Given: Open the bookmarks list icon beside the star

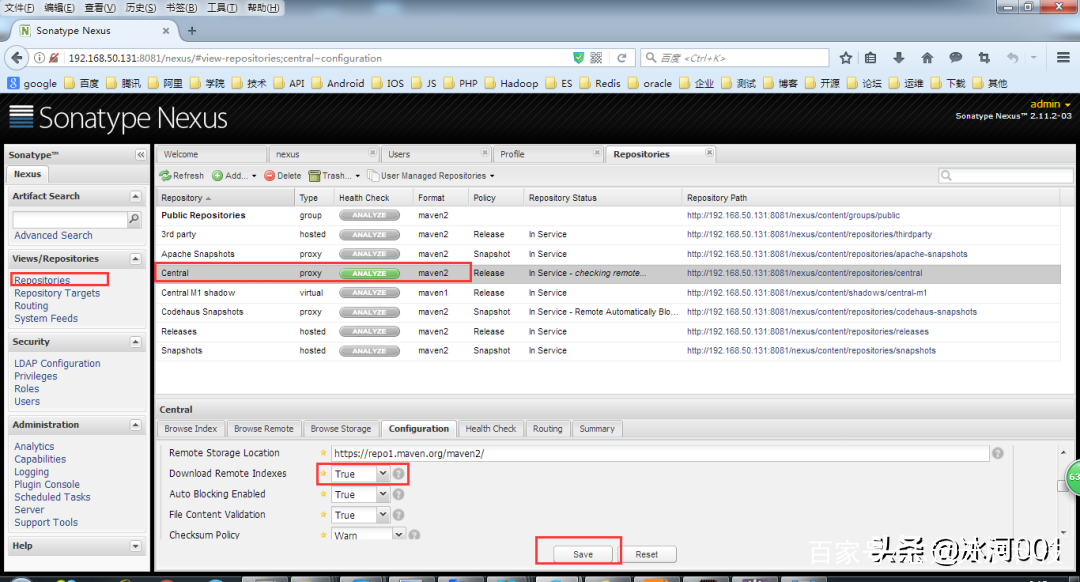Looking at the screenshot, I should 871,58.
